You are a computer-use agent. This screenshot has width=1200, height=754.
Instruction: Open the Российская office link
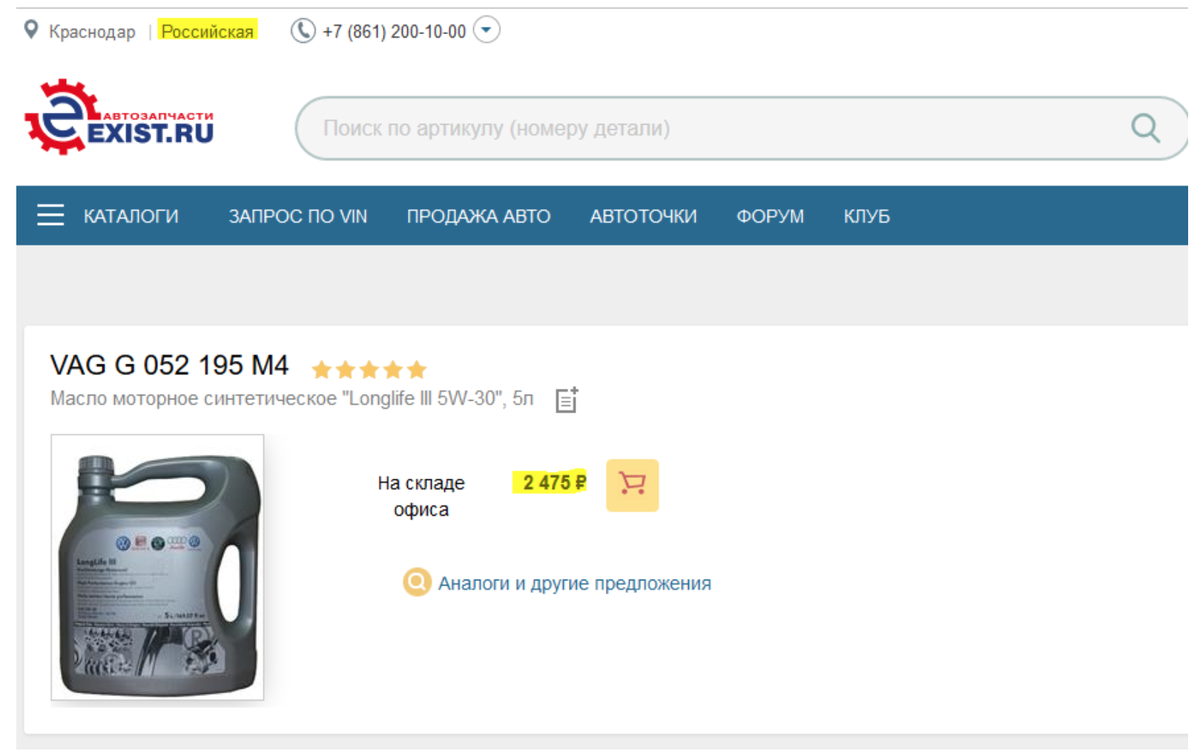[x=207, y=31]
